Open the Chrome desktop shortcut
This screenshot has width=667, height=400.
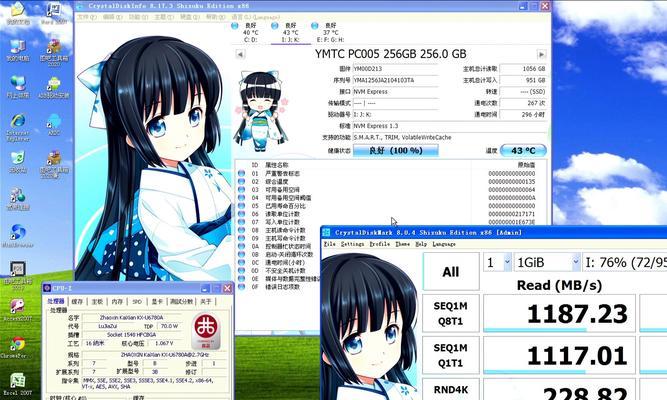tap(18, 347)
